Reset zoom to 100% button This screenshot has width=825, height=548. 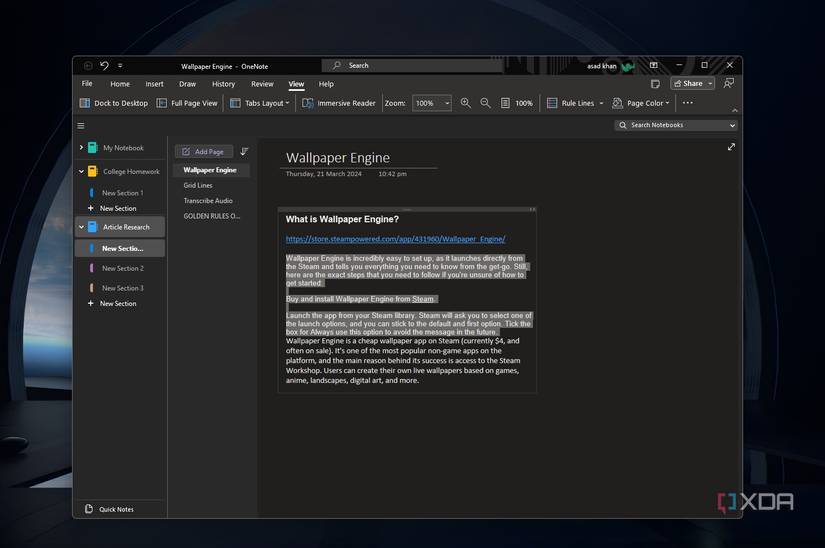click(517, 103)
